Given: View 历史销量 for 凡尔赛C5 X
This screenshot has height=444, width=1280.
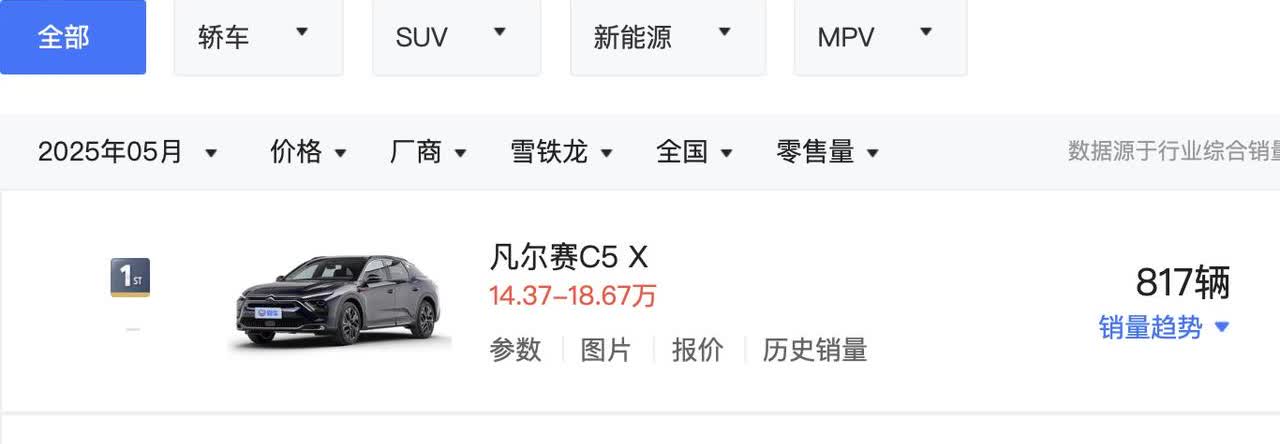Looking at the screenshot, I should click(814, 350).
